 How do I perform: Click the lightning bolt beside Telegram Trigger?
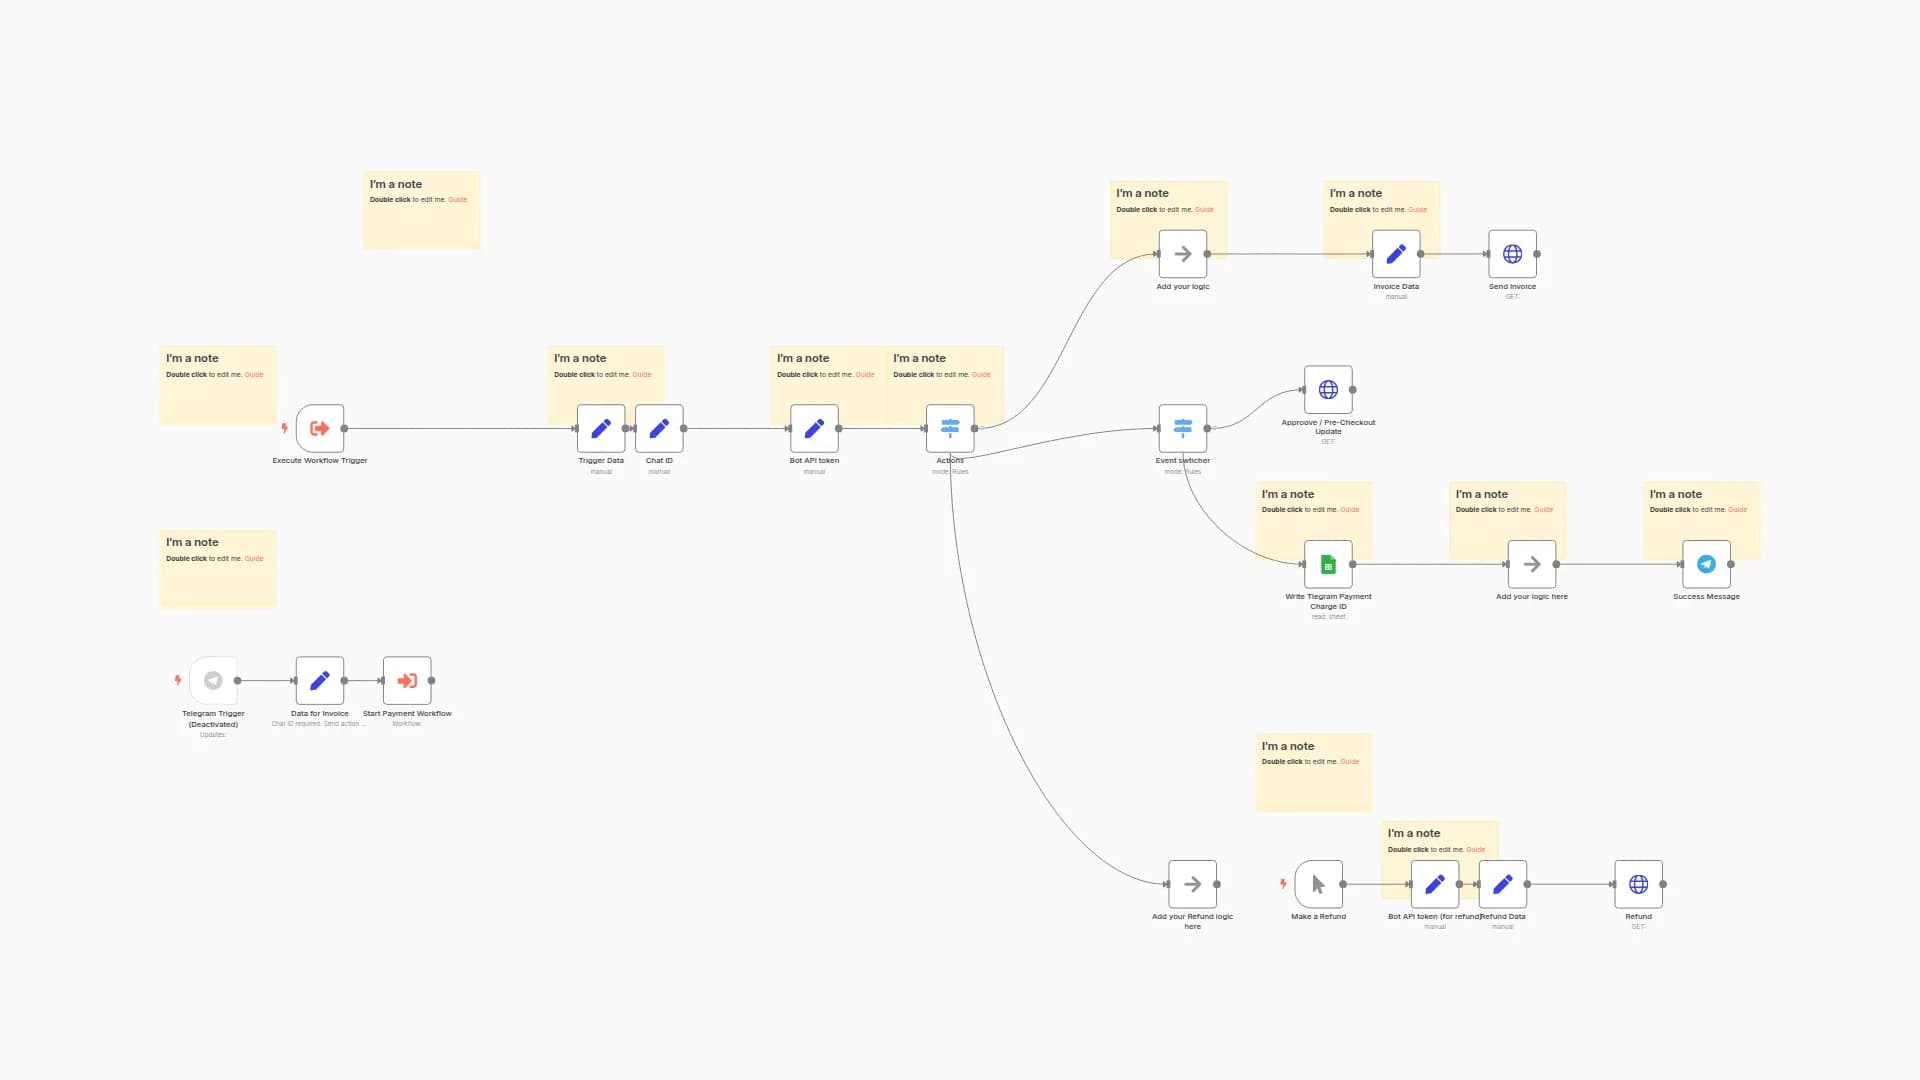(x=178, y=680)
